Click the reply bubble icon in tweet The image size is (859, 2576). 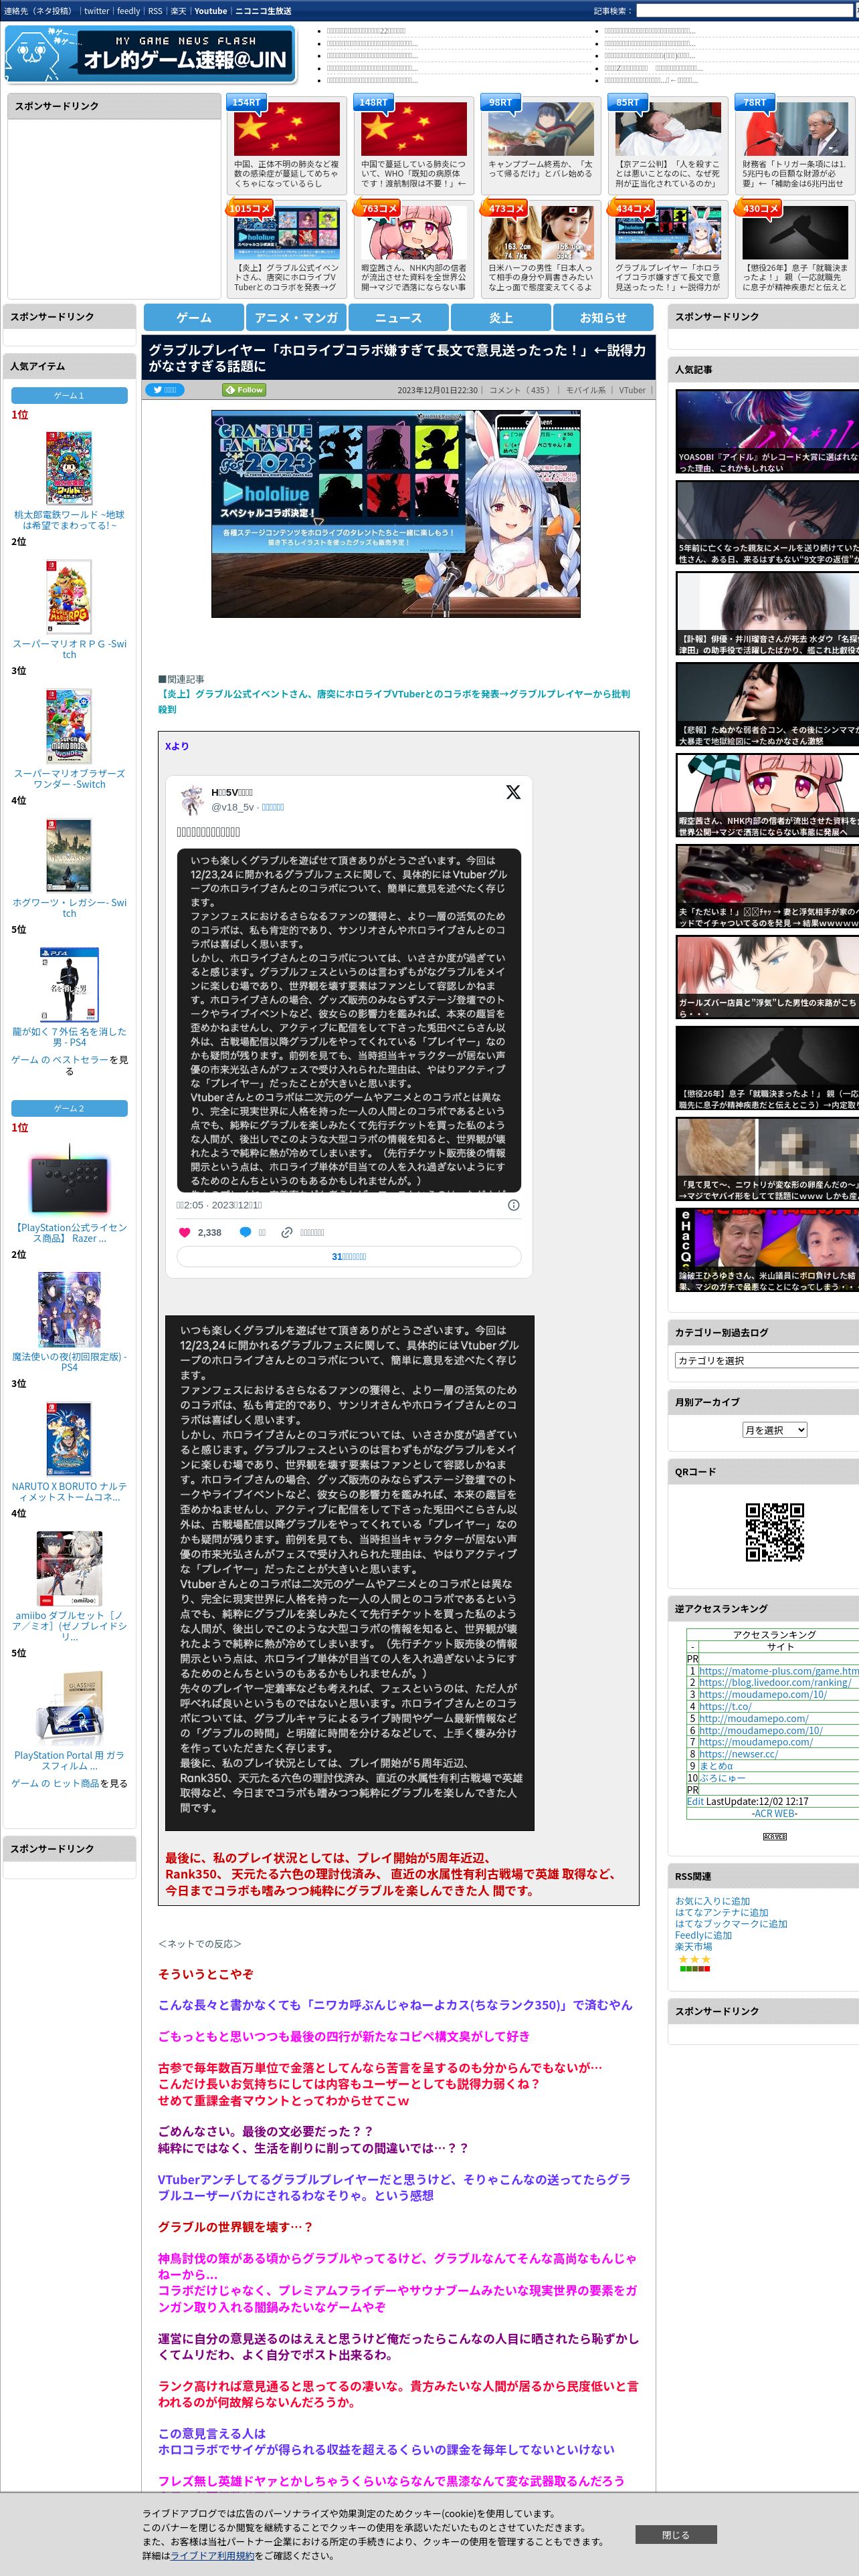pos(245,1232)
